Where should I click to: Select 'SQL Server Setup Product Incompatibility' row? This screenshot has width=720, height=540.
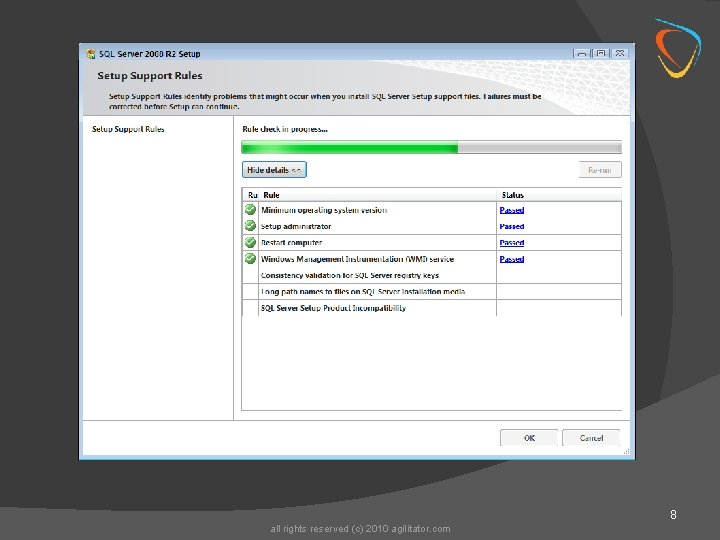[x=432, y=308]
